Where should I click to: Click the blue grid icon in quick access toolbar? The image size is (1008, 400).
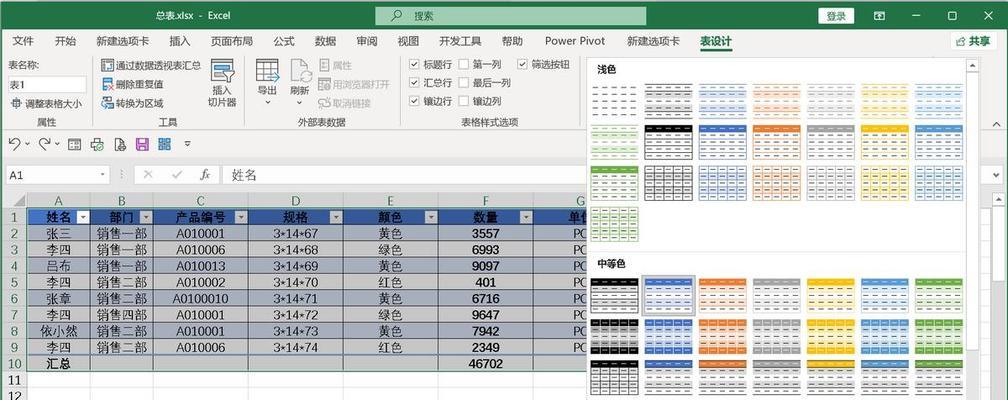click(x=165, y=144)
